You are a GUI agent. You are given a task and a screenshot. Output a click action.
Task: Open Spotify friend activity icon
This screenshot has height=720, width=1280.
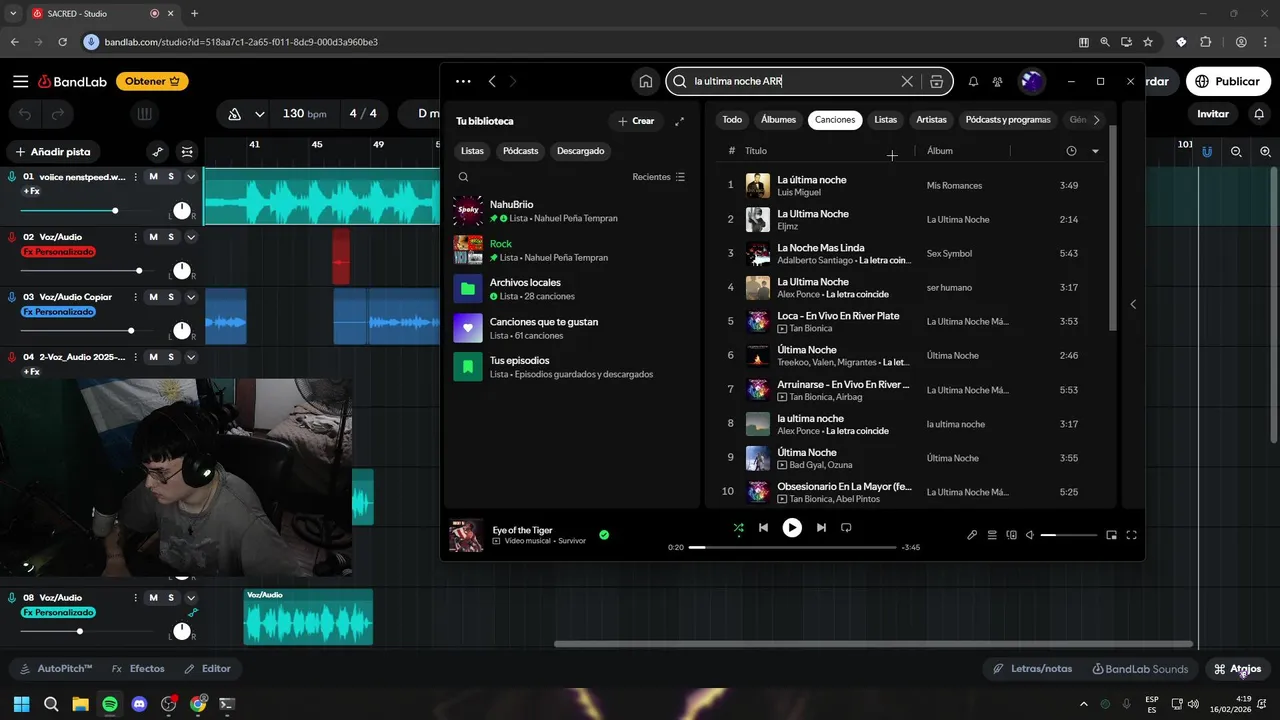(x=997, y=82)
